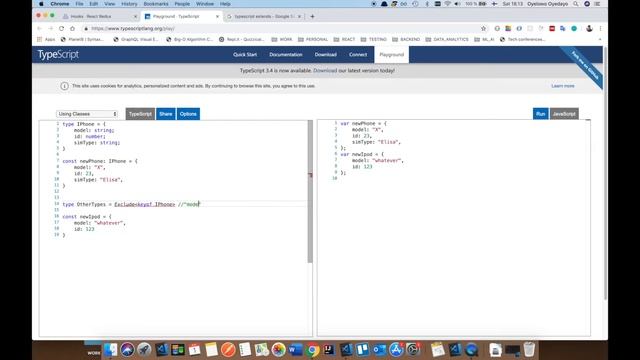
Task: Click the TypeScript editor pane button
Action: tap(140, 114)
